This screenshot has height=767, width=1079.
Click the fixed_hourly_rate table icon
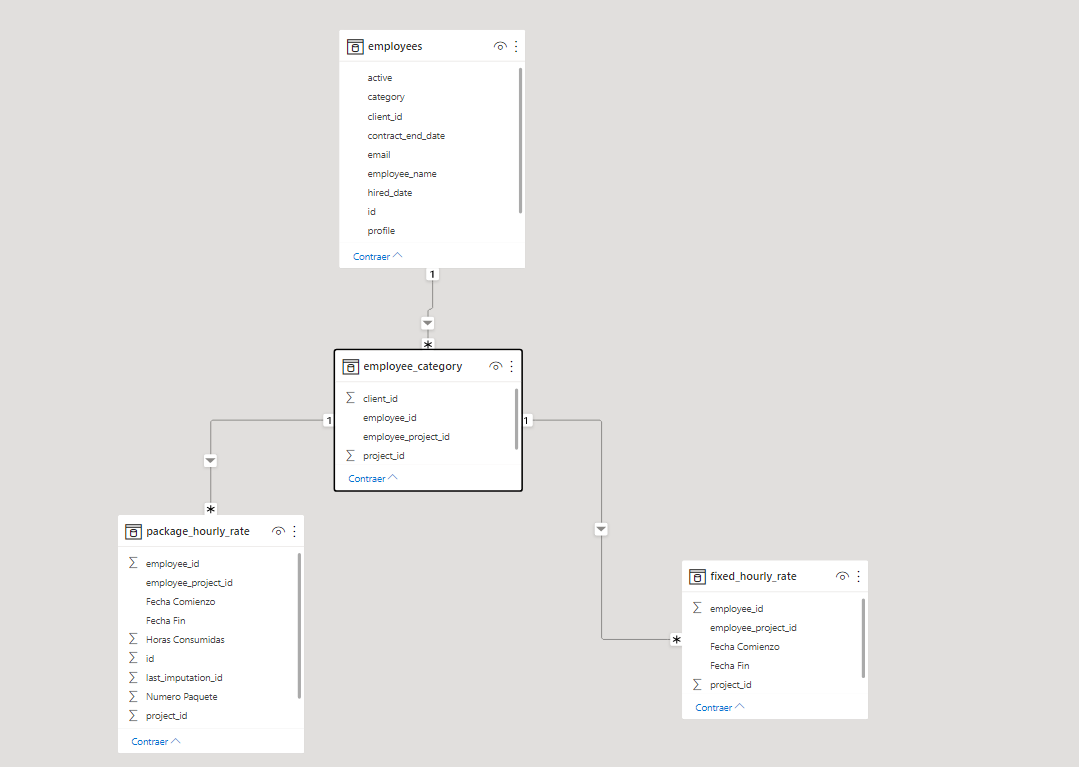point(697,576)
